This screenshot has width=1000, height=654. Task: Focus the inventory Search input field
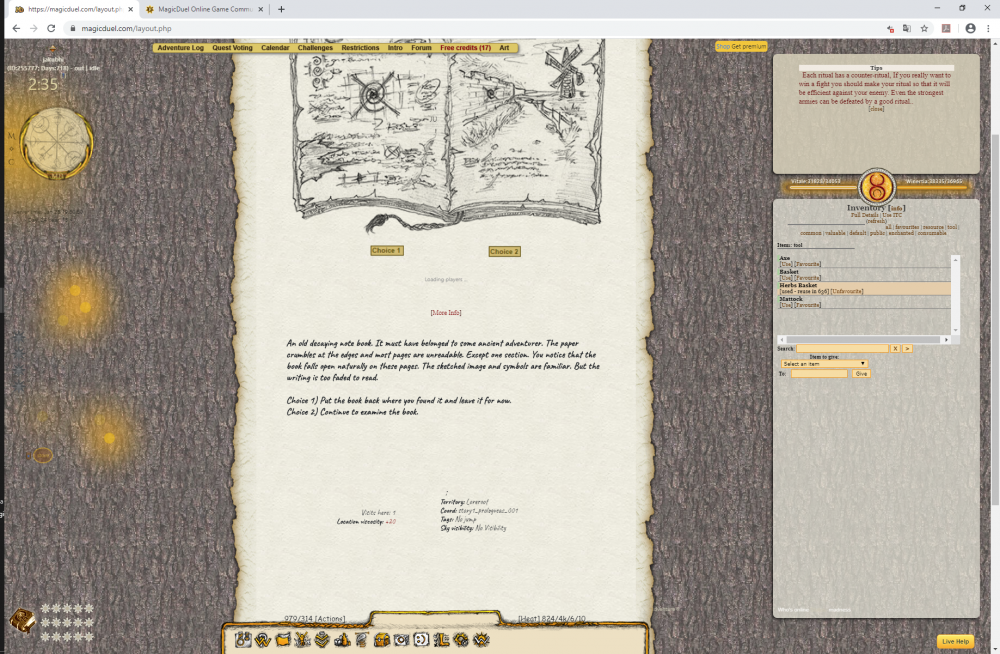pyautogui.click(x=842, y=348)
